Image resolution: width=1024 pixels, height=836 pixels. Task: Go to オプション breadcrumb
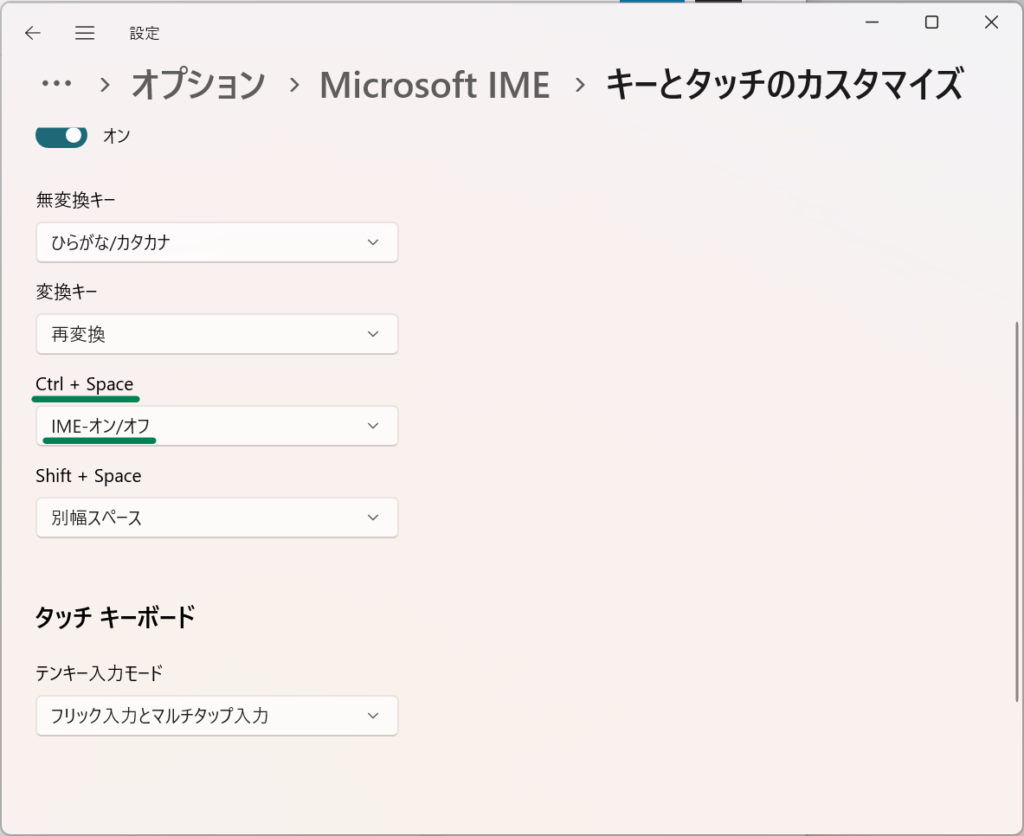[199, 85]
